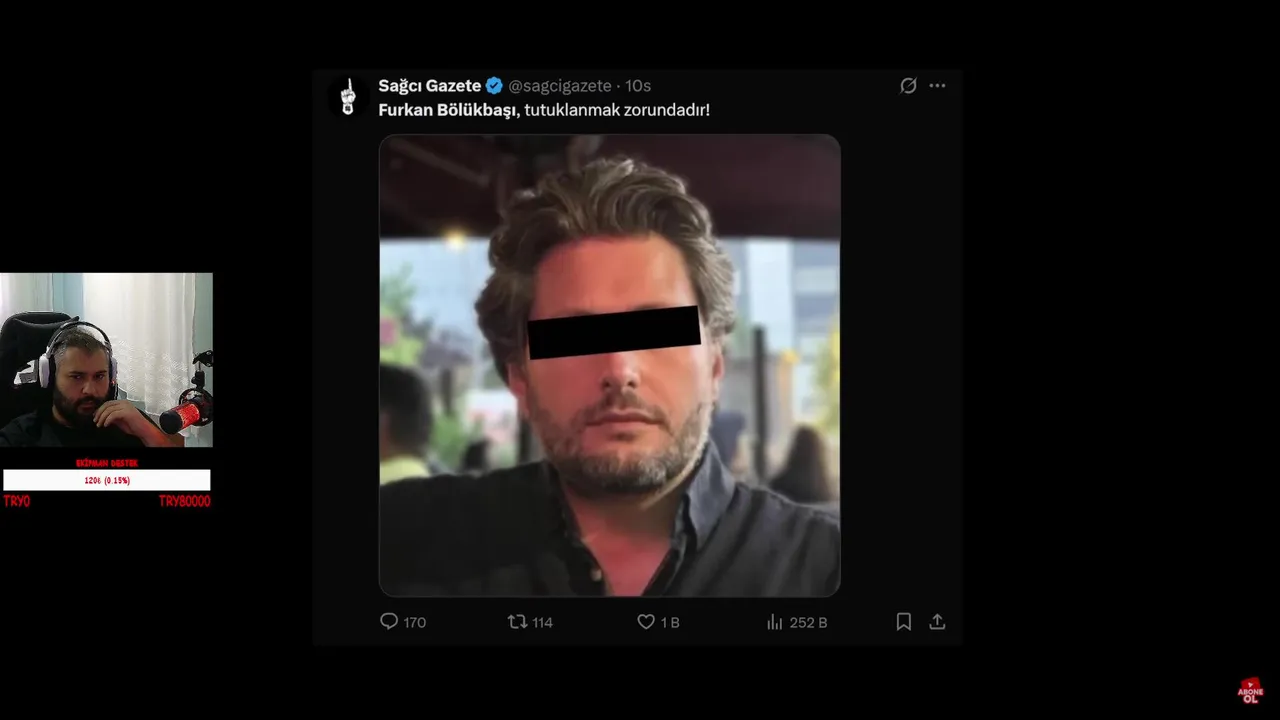Open the Sağcı Gazete profile avatar
Screen dimensions: 1280x720
click(348, 97)
